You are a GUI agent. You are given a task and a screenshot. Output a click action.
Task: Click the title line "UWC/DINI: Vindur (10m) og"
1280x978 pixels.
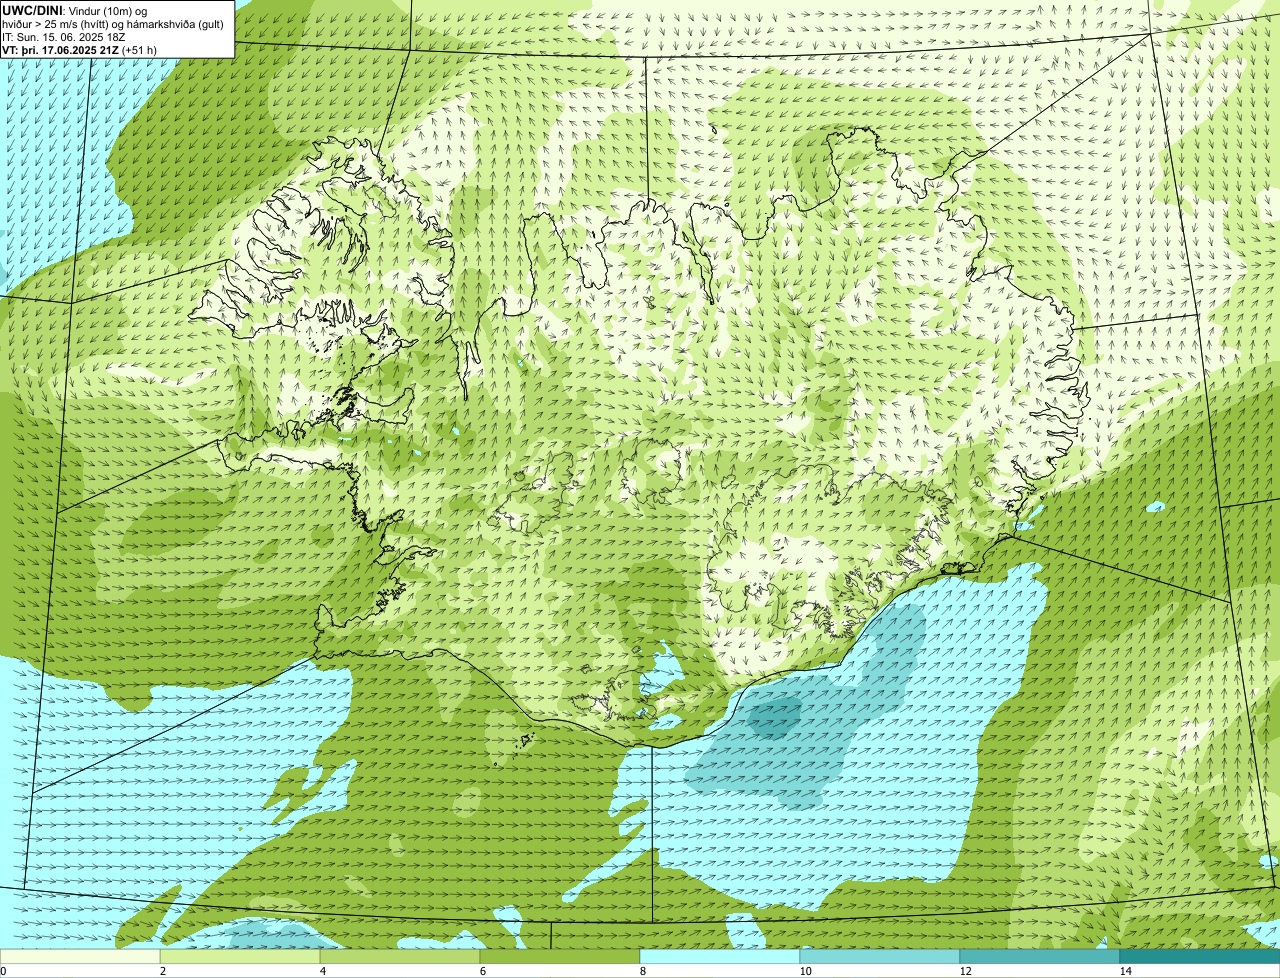point(75,10)
